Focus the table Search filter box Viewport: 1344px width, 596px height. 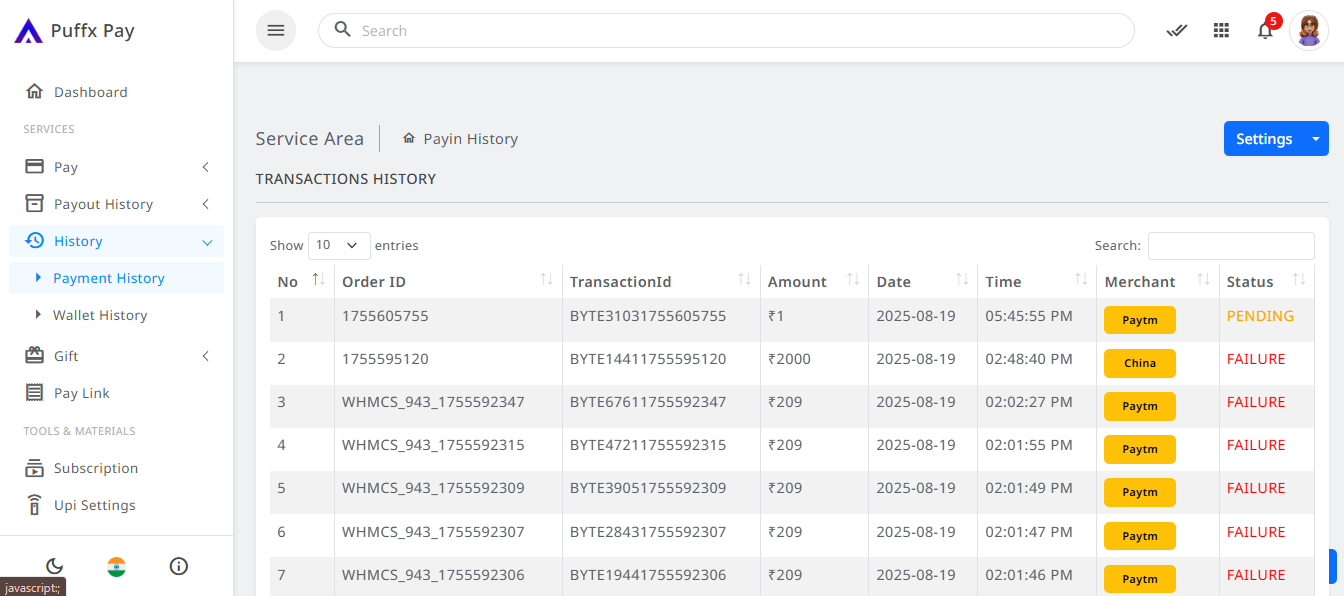1231,245
